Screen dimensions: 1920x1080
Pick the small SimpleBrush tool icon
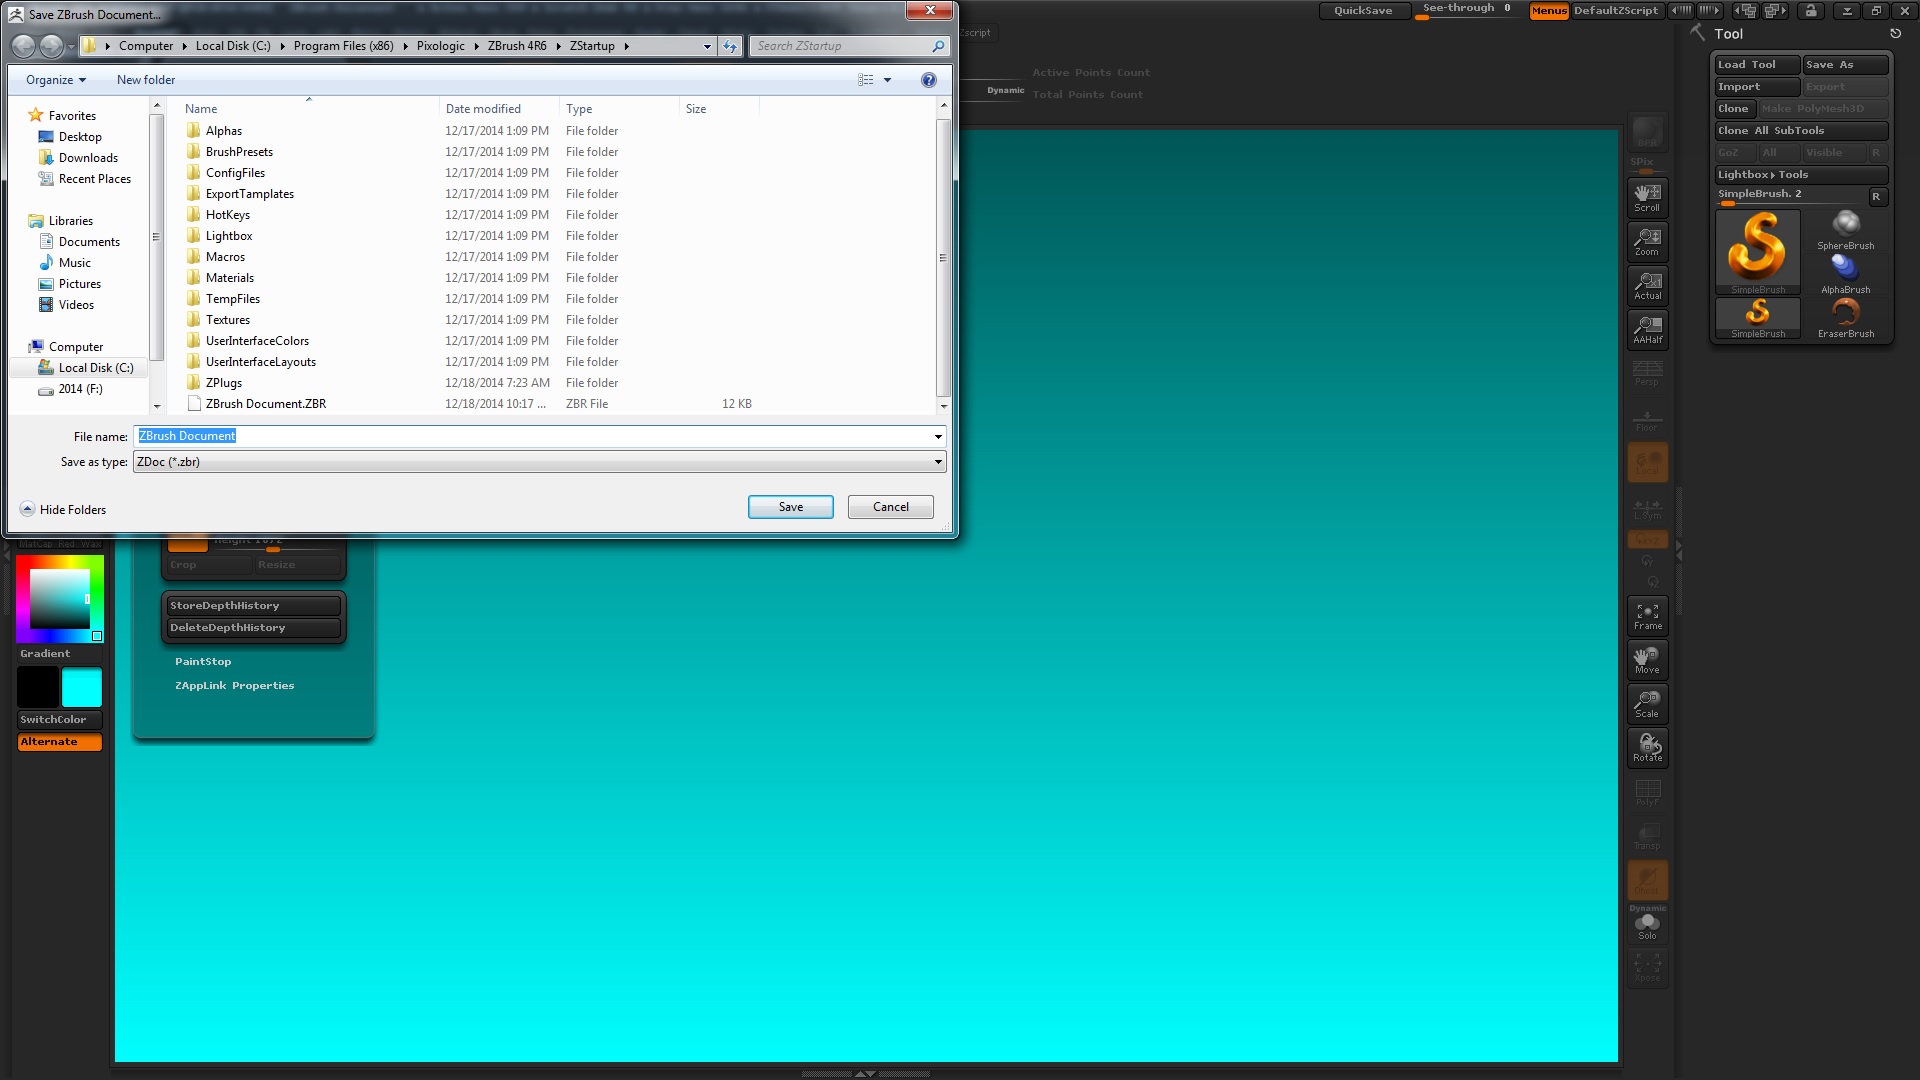(x=1757, y=318)
